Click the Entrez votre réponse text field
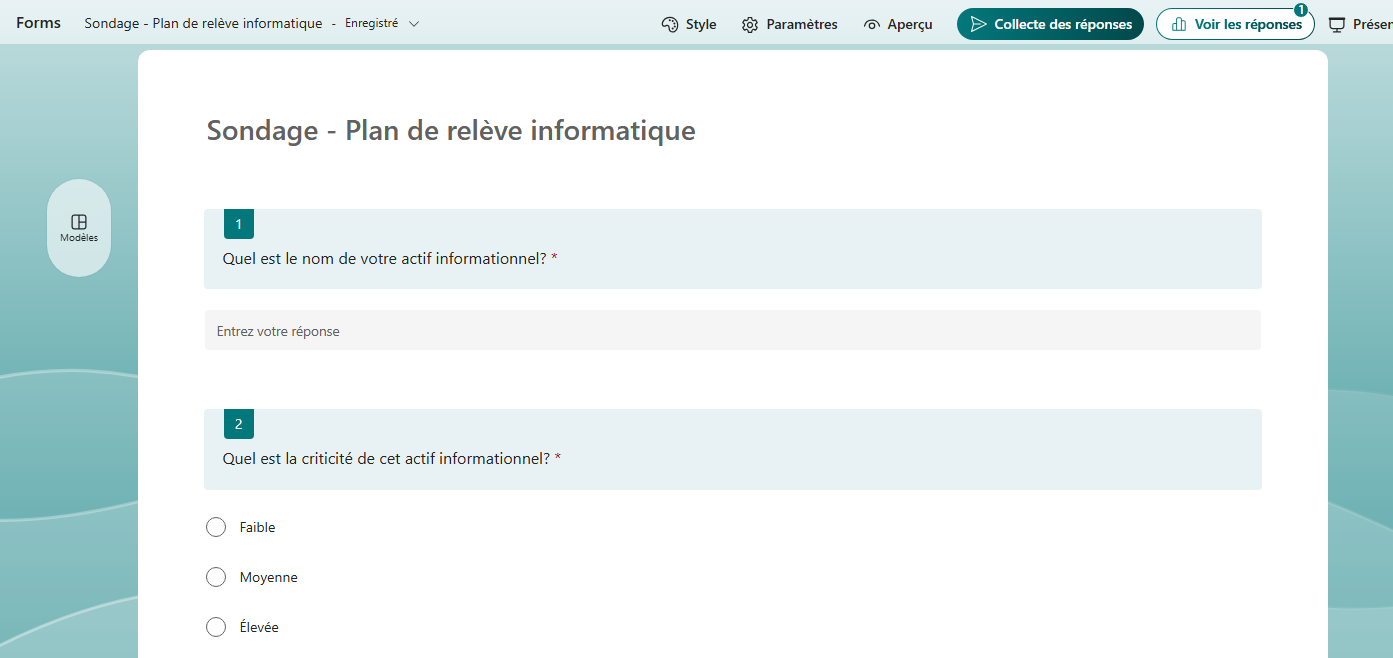 [x=732, y=331]
